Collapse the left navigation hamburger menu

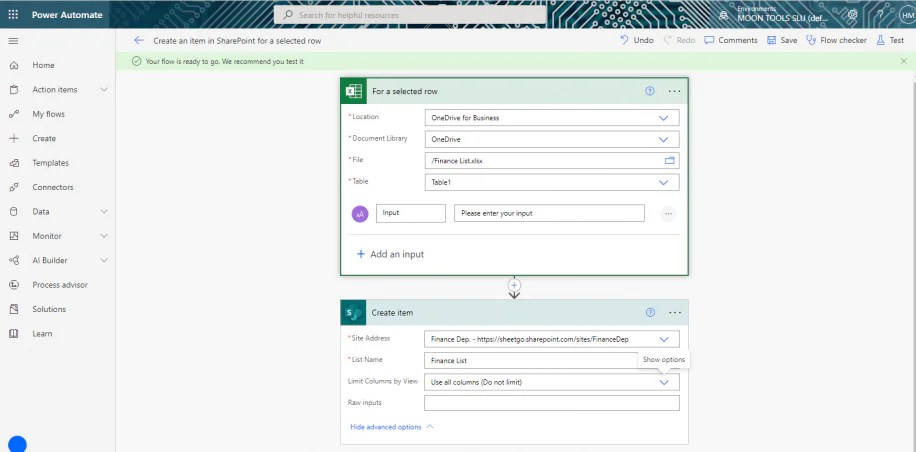13,41
